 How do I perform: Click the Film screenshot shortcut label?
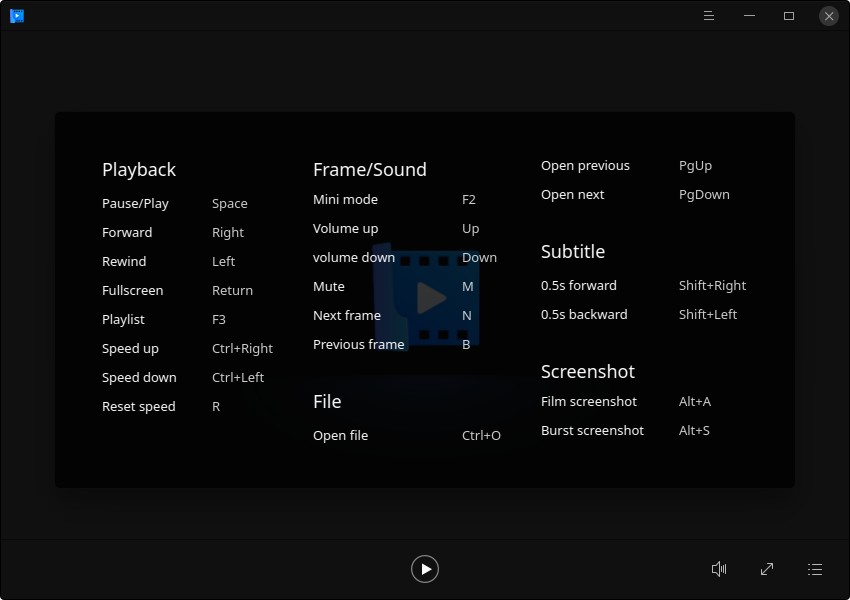click(x=588, y=402)
